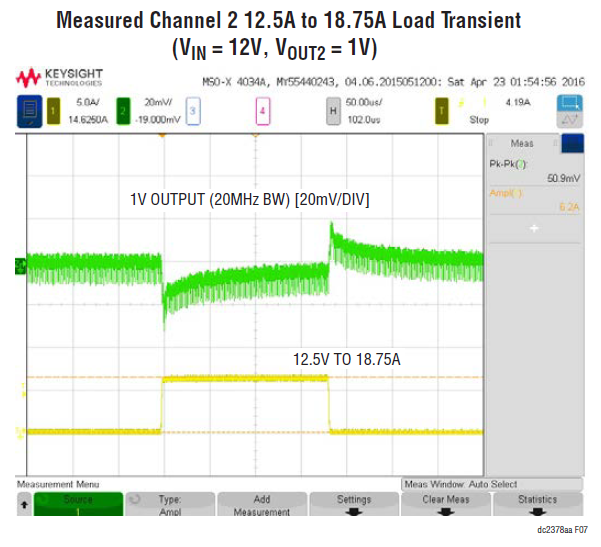Image resolution: width=601 pixels, height=547 pixels.
Task: Select the Source softkey
Action: point(78,505)
